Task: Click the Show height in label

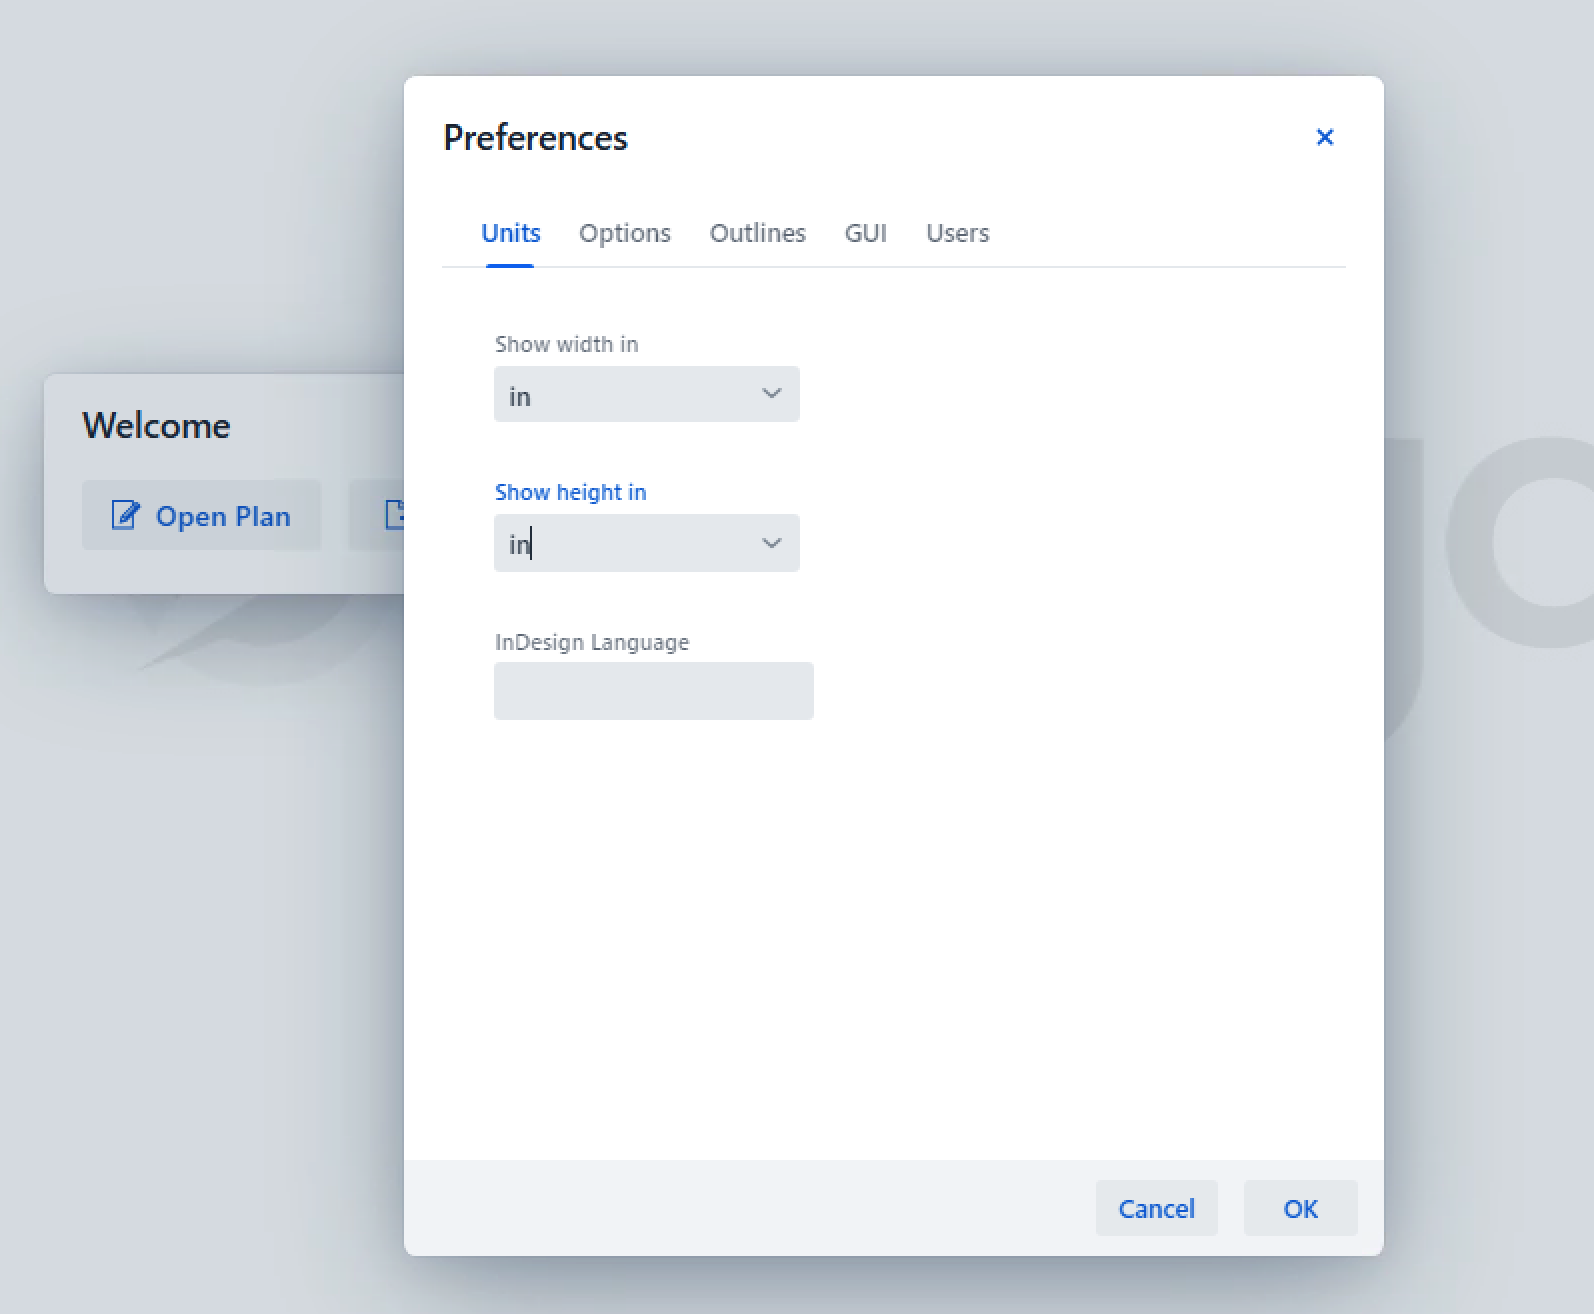Action: (570, 492)
